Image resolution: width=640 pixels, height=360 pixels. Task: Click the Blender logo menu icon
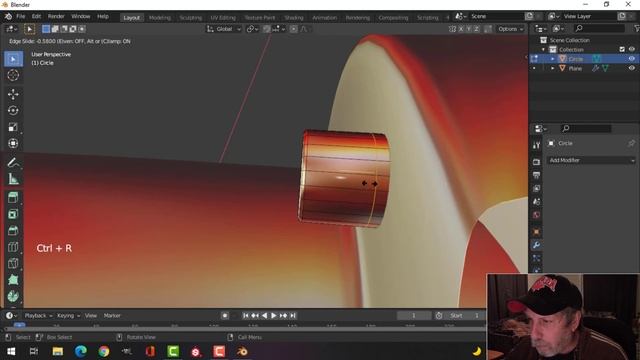(x=8, y=16)
